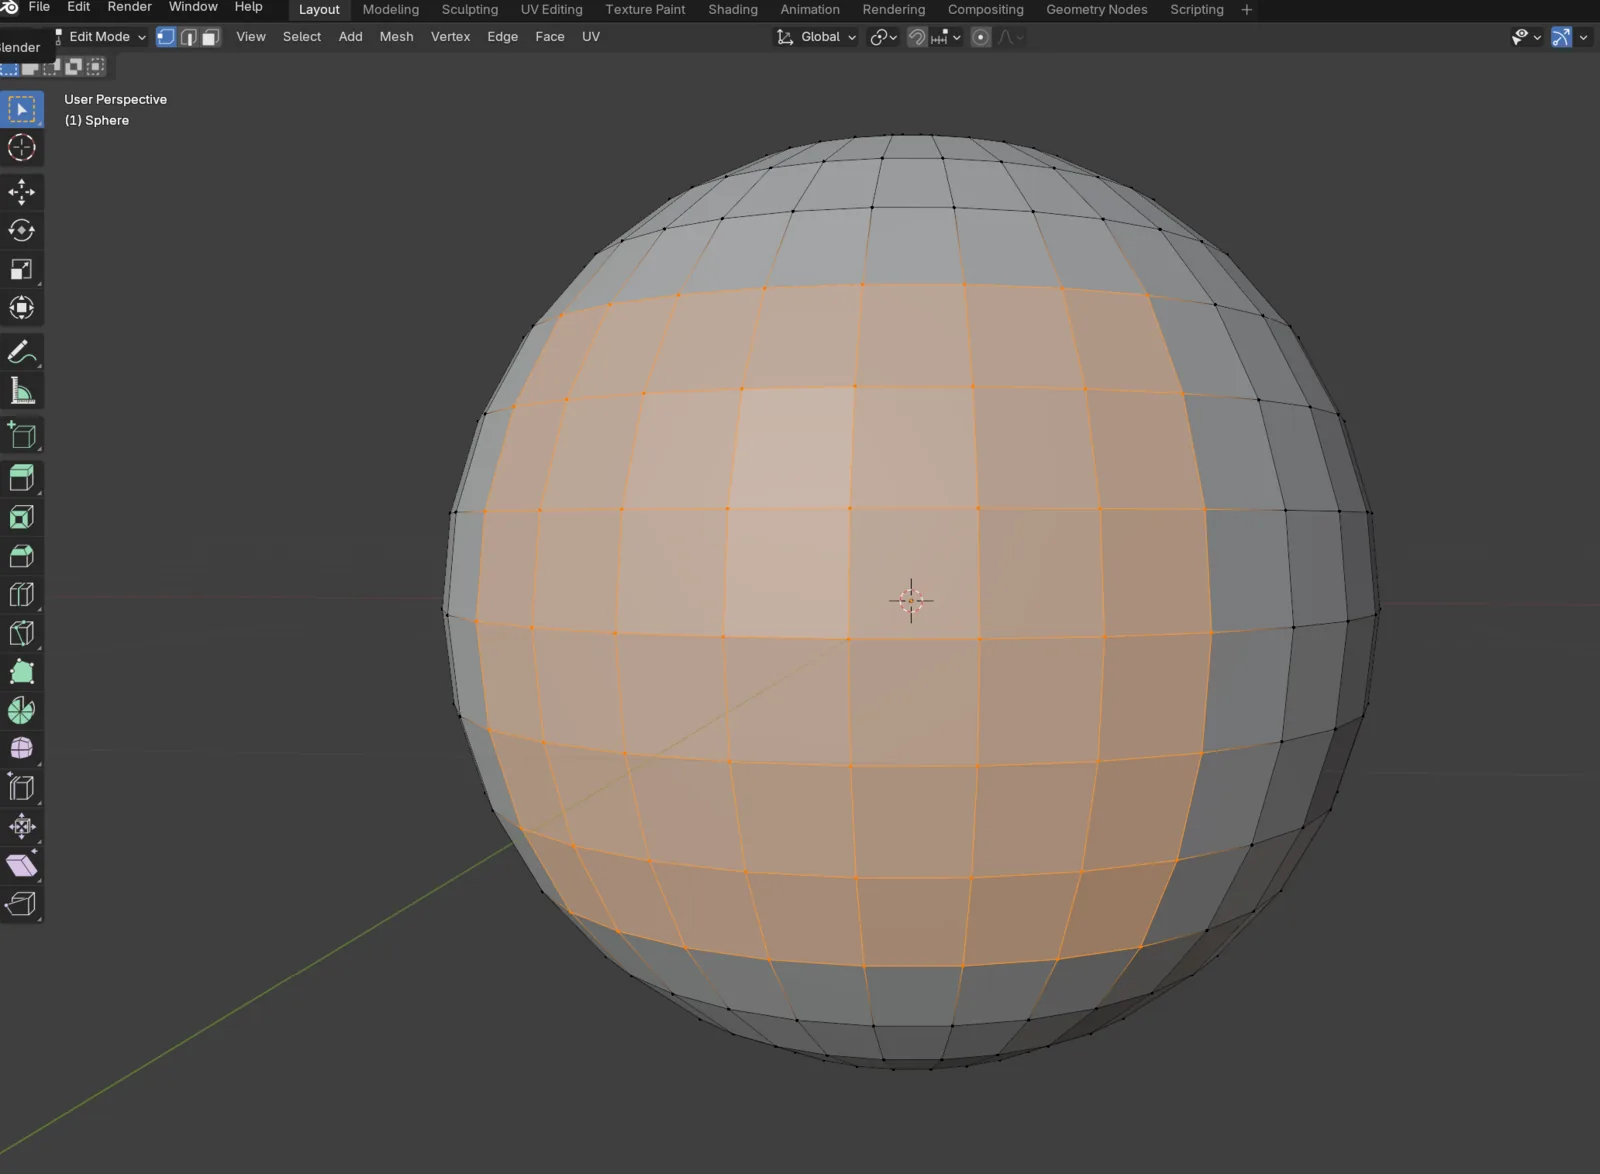
Task: Open the Vertex menu
Action: [x=450, y=37]
